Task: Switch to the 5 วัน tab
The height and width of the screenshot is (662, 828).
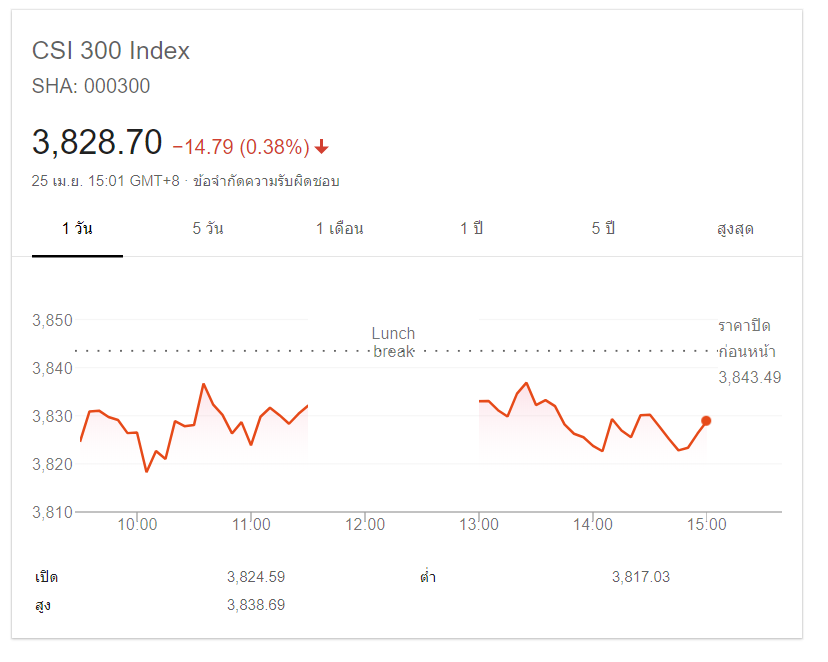Action: pos(208,229)
